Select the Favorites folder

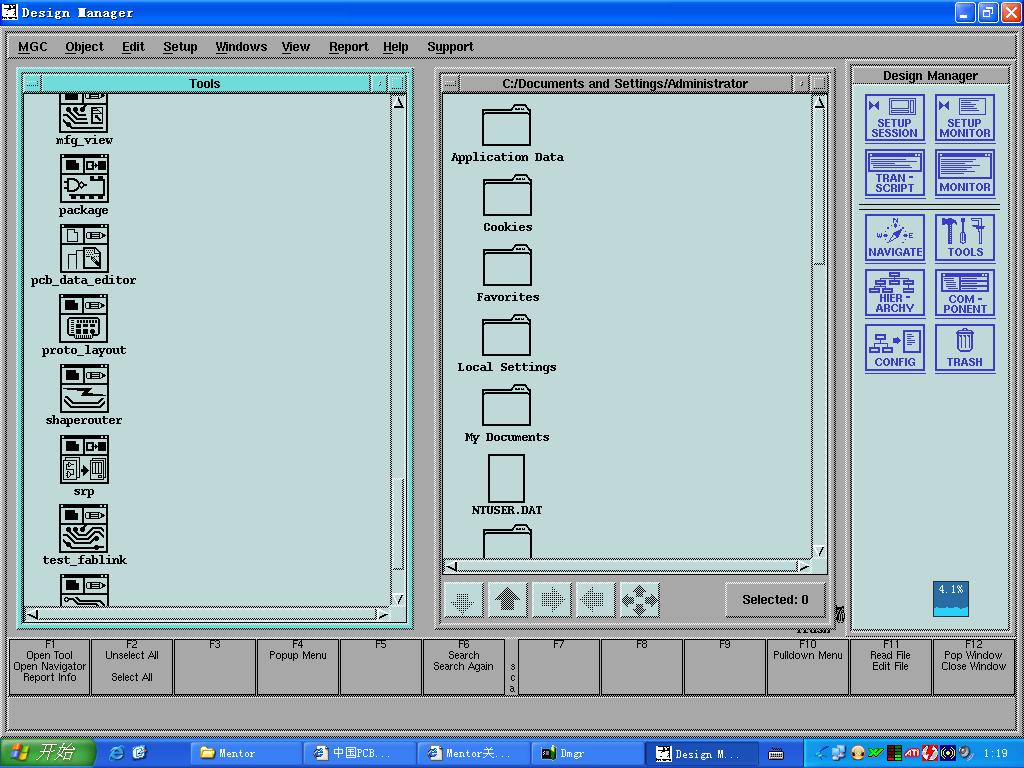pyautogui.click(x=507, y=265)
